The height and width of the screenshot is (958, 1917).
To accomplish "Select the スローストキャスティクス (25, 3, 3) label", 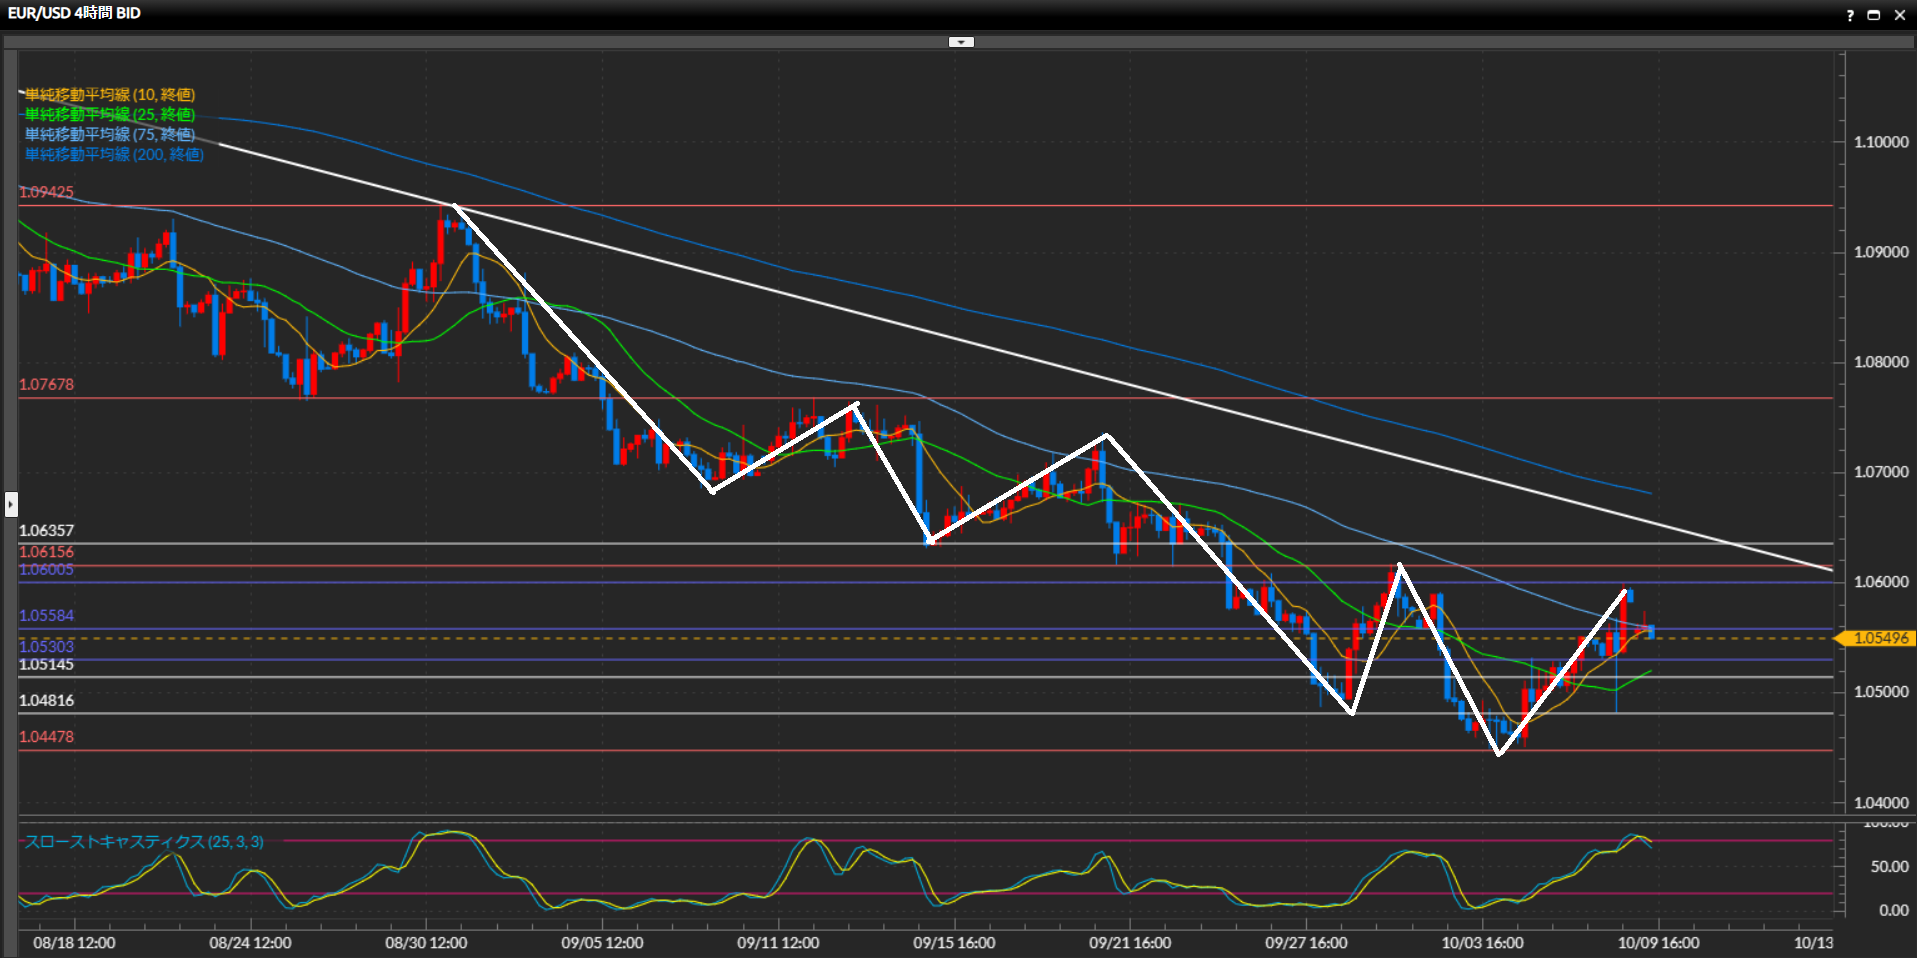I will [144, 842].
